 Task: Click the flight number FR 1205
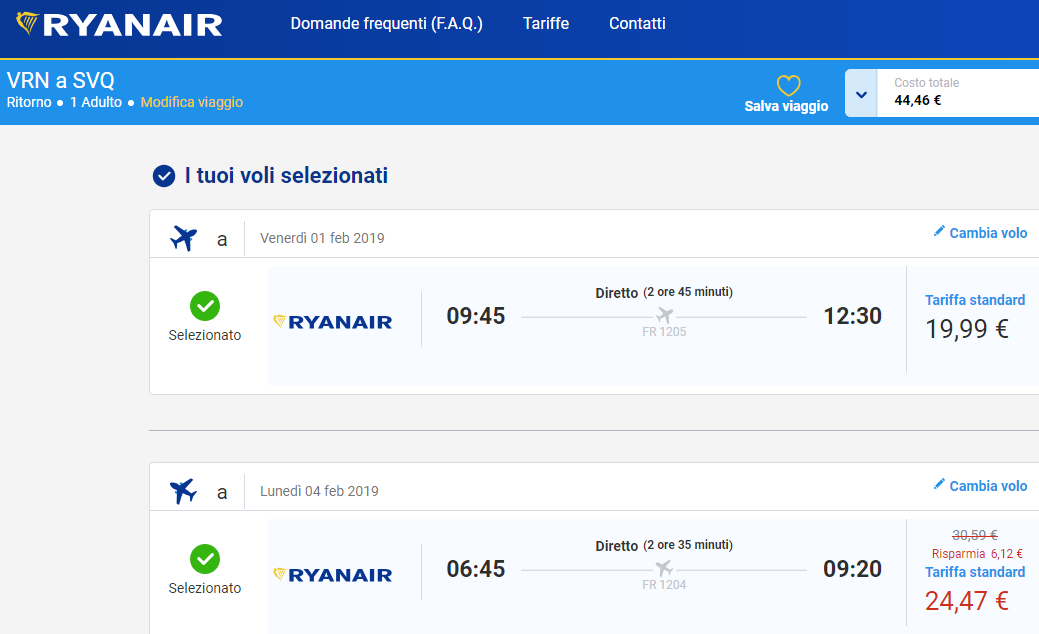pyautogui.click(x=664, y=332)
